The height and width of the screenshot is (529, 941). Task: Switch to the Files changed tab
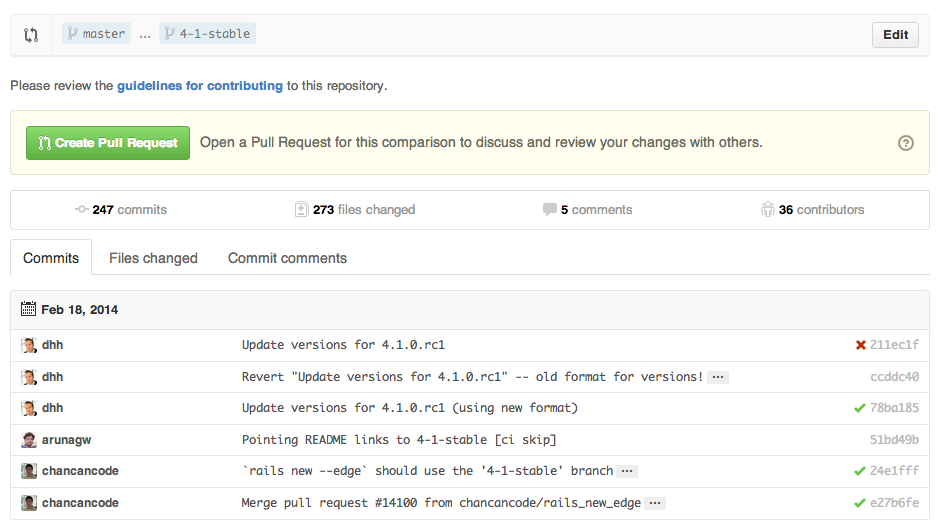pyautogui.click(x=153, y=258)
